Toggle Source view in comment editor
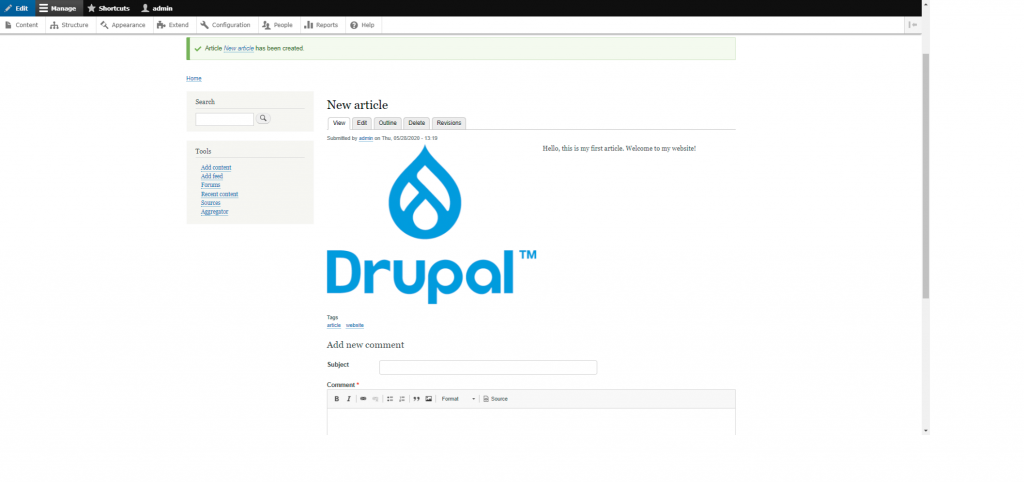Image resolution: width=1024 pixels, height=483 pixels. [x=496, y=399]
